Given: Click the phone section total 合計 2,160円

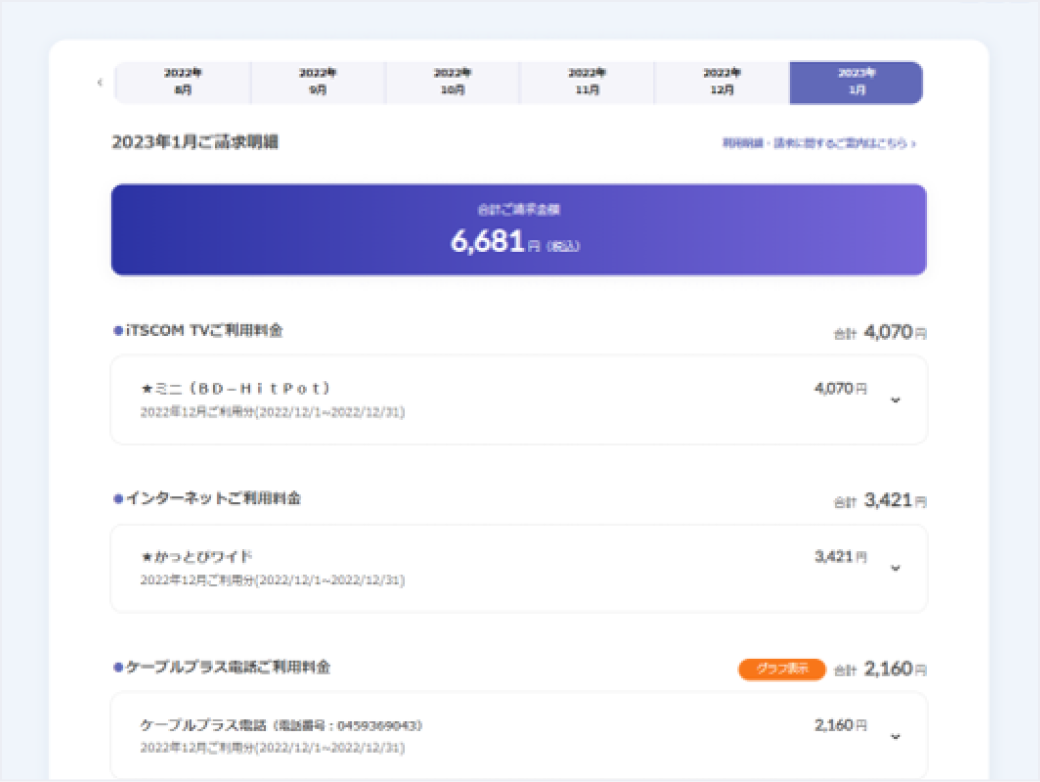Looking at the screenshot, I should (880, 669).
